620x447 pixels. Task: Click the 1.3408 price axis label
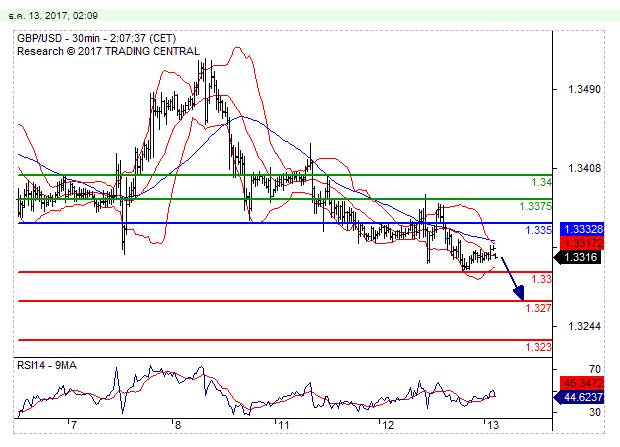584,169
